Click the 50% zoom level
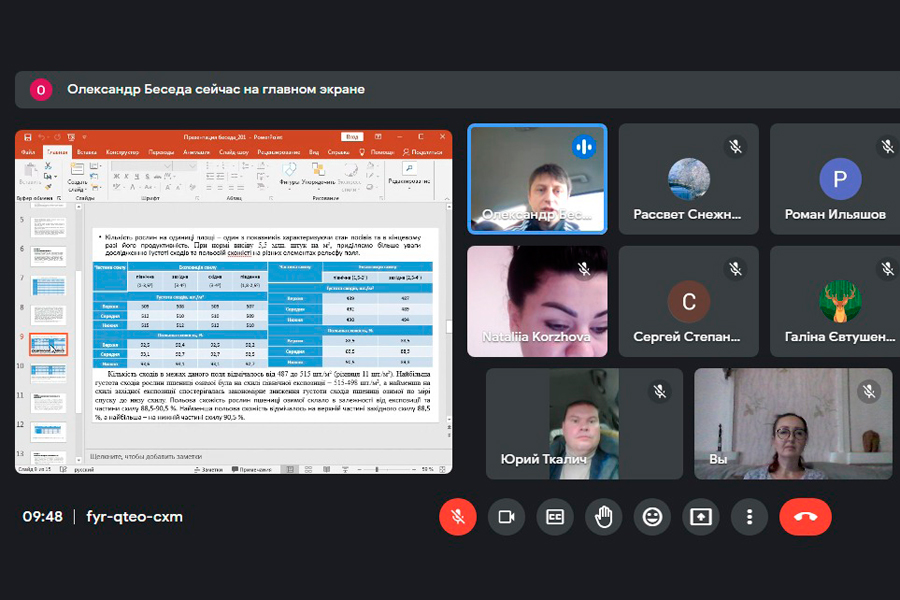Image resolution: width=900 pixels, height=600 pixels. [427, 469]
